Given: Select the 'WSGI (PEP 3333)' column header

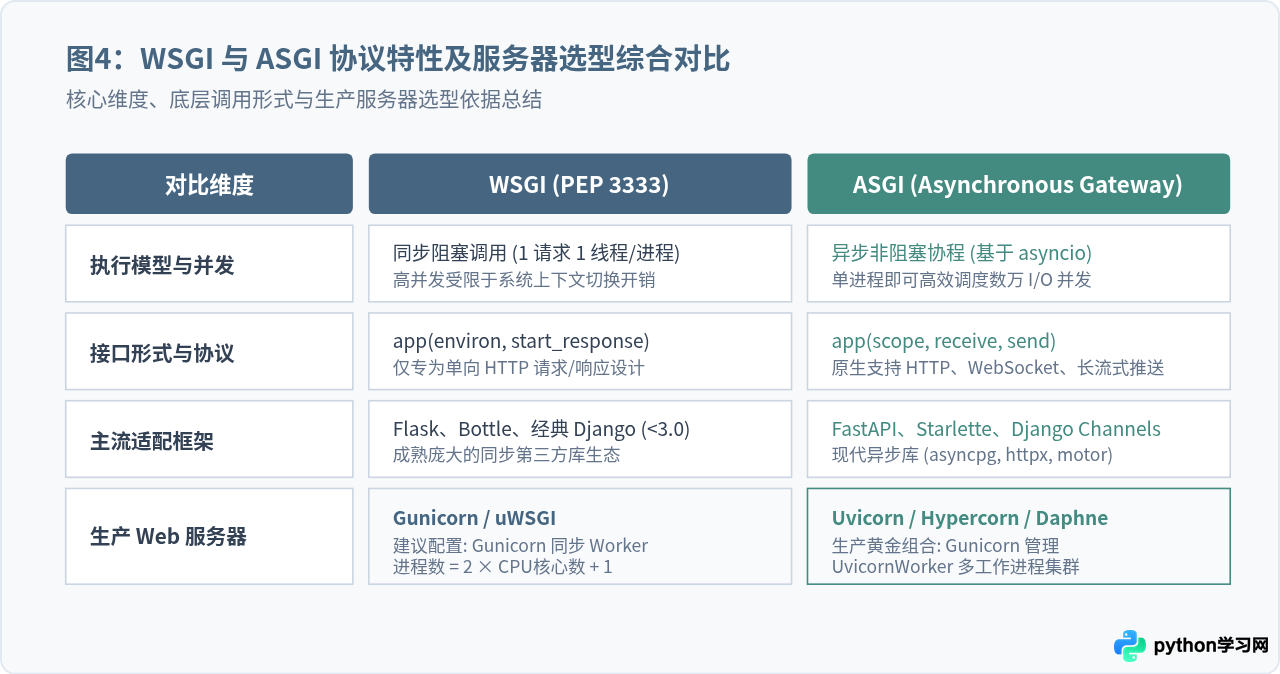Looking at the screenshot, I should click(580, 184).
